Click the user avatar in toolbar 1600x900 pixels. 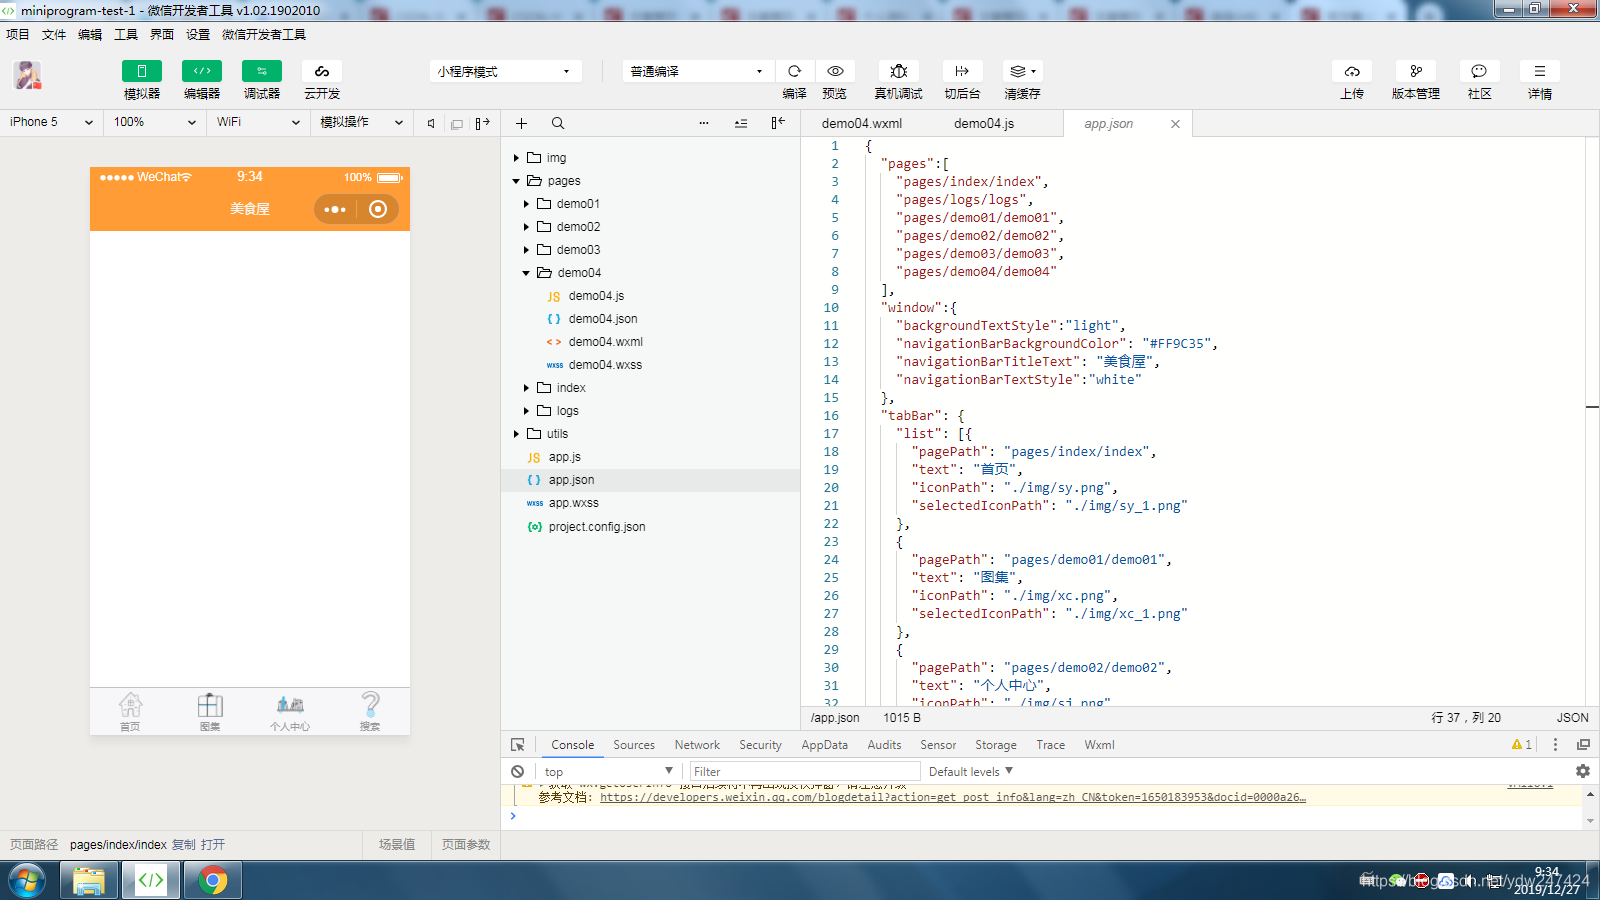pyautogui.click(x=27, y=75)
